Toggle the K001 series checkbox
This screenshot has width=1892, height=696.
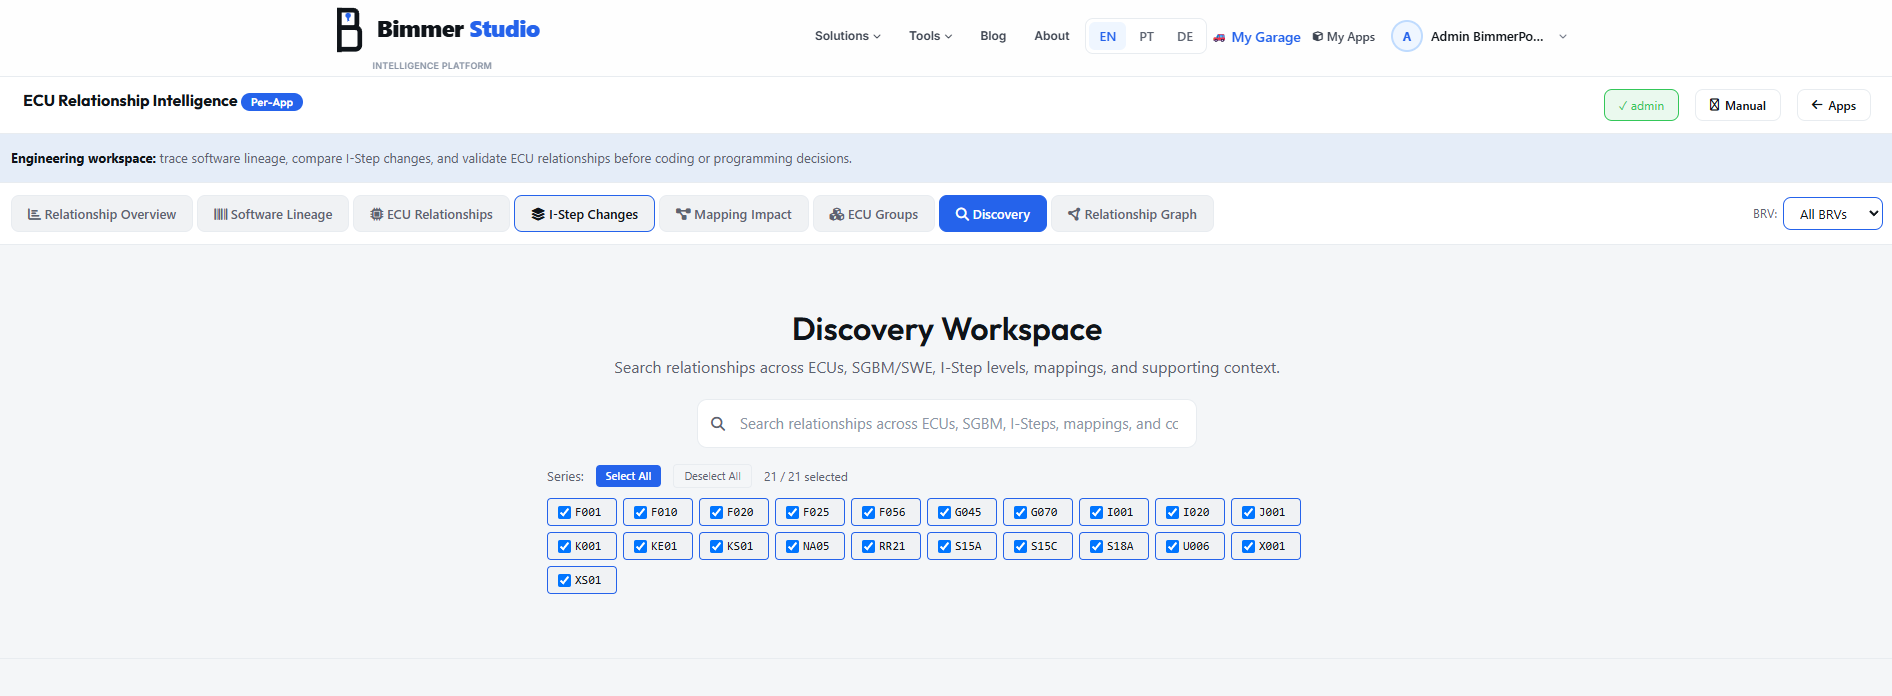coord(564,546)
